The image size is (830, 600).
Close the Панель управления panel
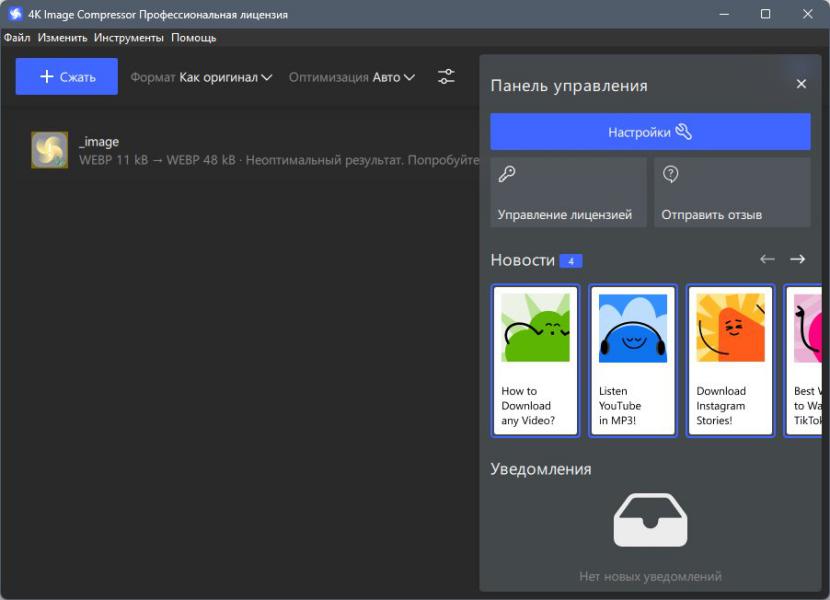coord(801,84)
